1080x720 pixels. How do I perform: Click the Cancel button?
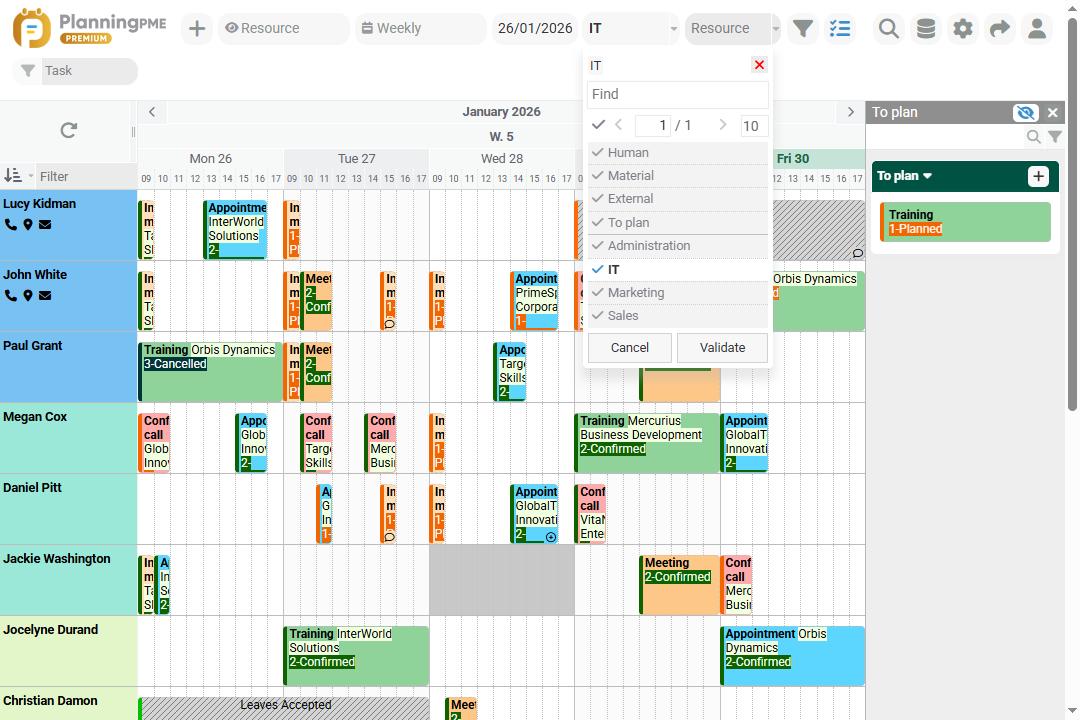630,348
